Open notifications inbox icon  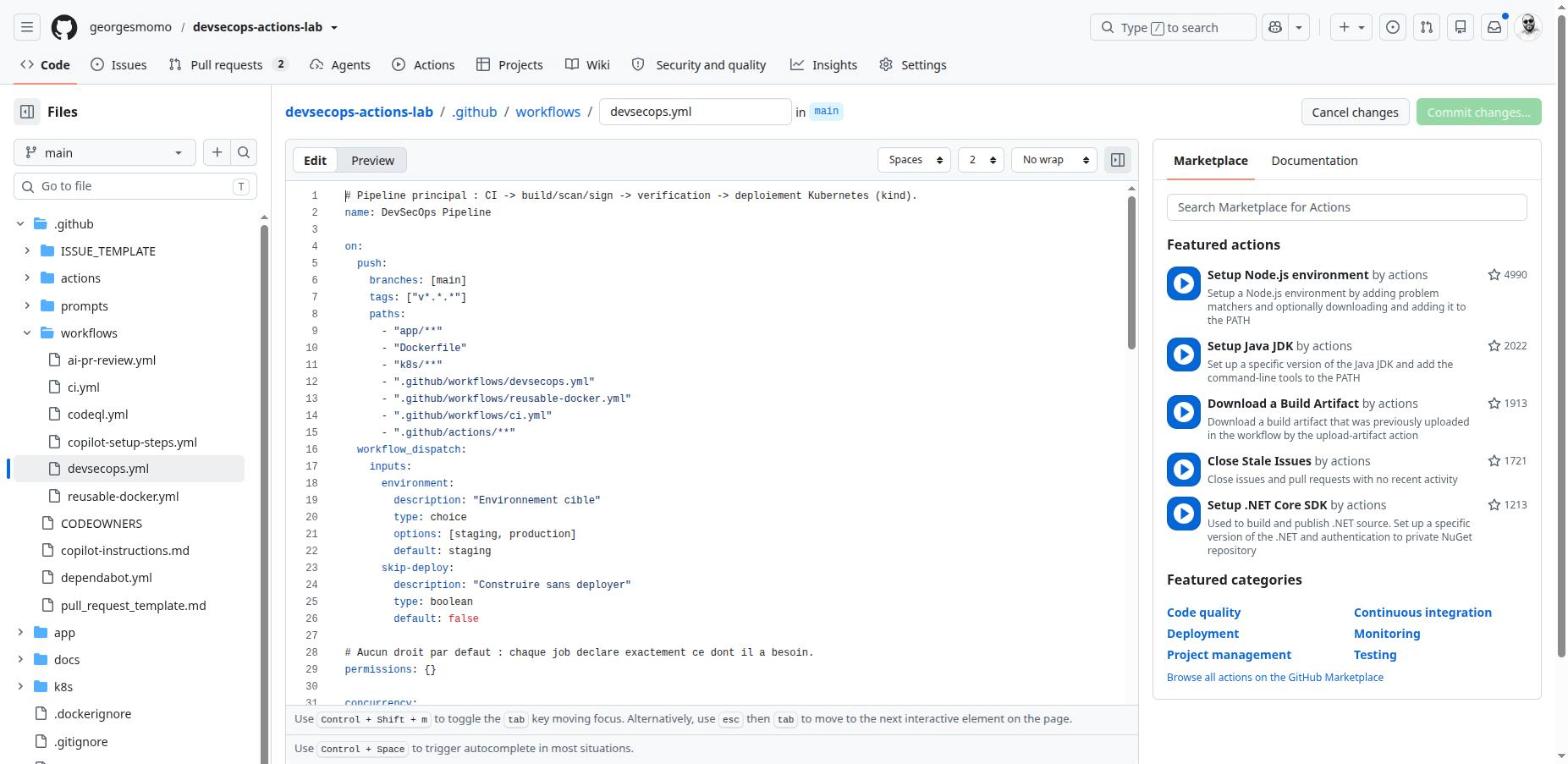coord(1494,27)
